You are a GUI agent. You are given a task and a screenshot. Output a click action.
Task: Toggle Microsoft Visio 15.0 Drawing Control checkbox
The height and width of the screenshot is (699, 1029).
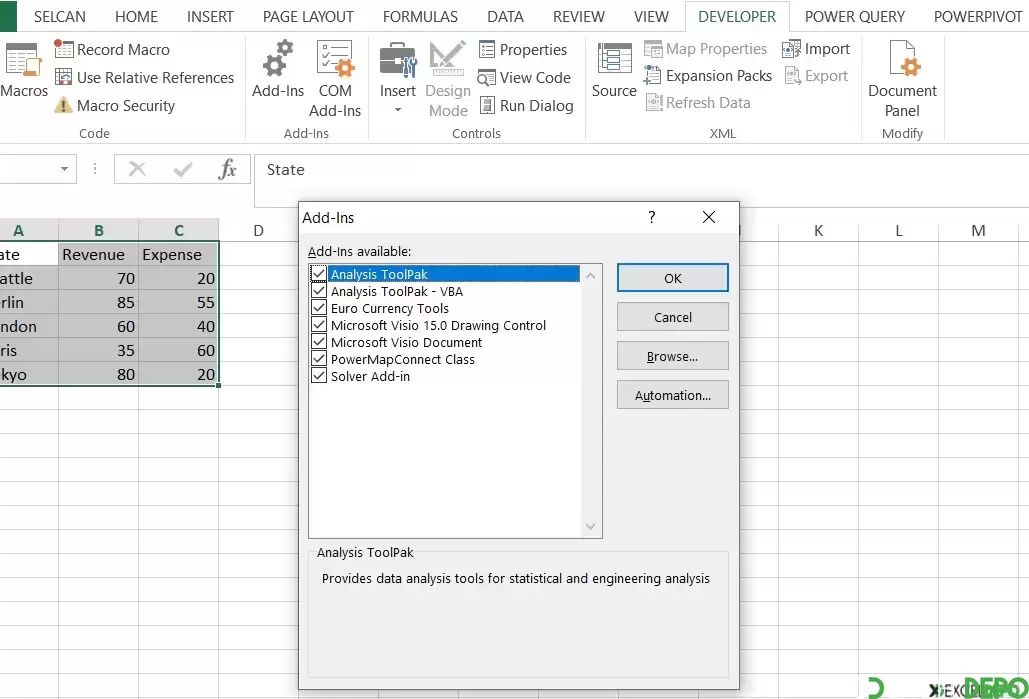click(x=319, y=324)
